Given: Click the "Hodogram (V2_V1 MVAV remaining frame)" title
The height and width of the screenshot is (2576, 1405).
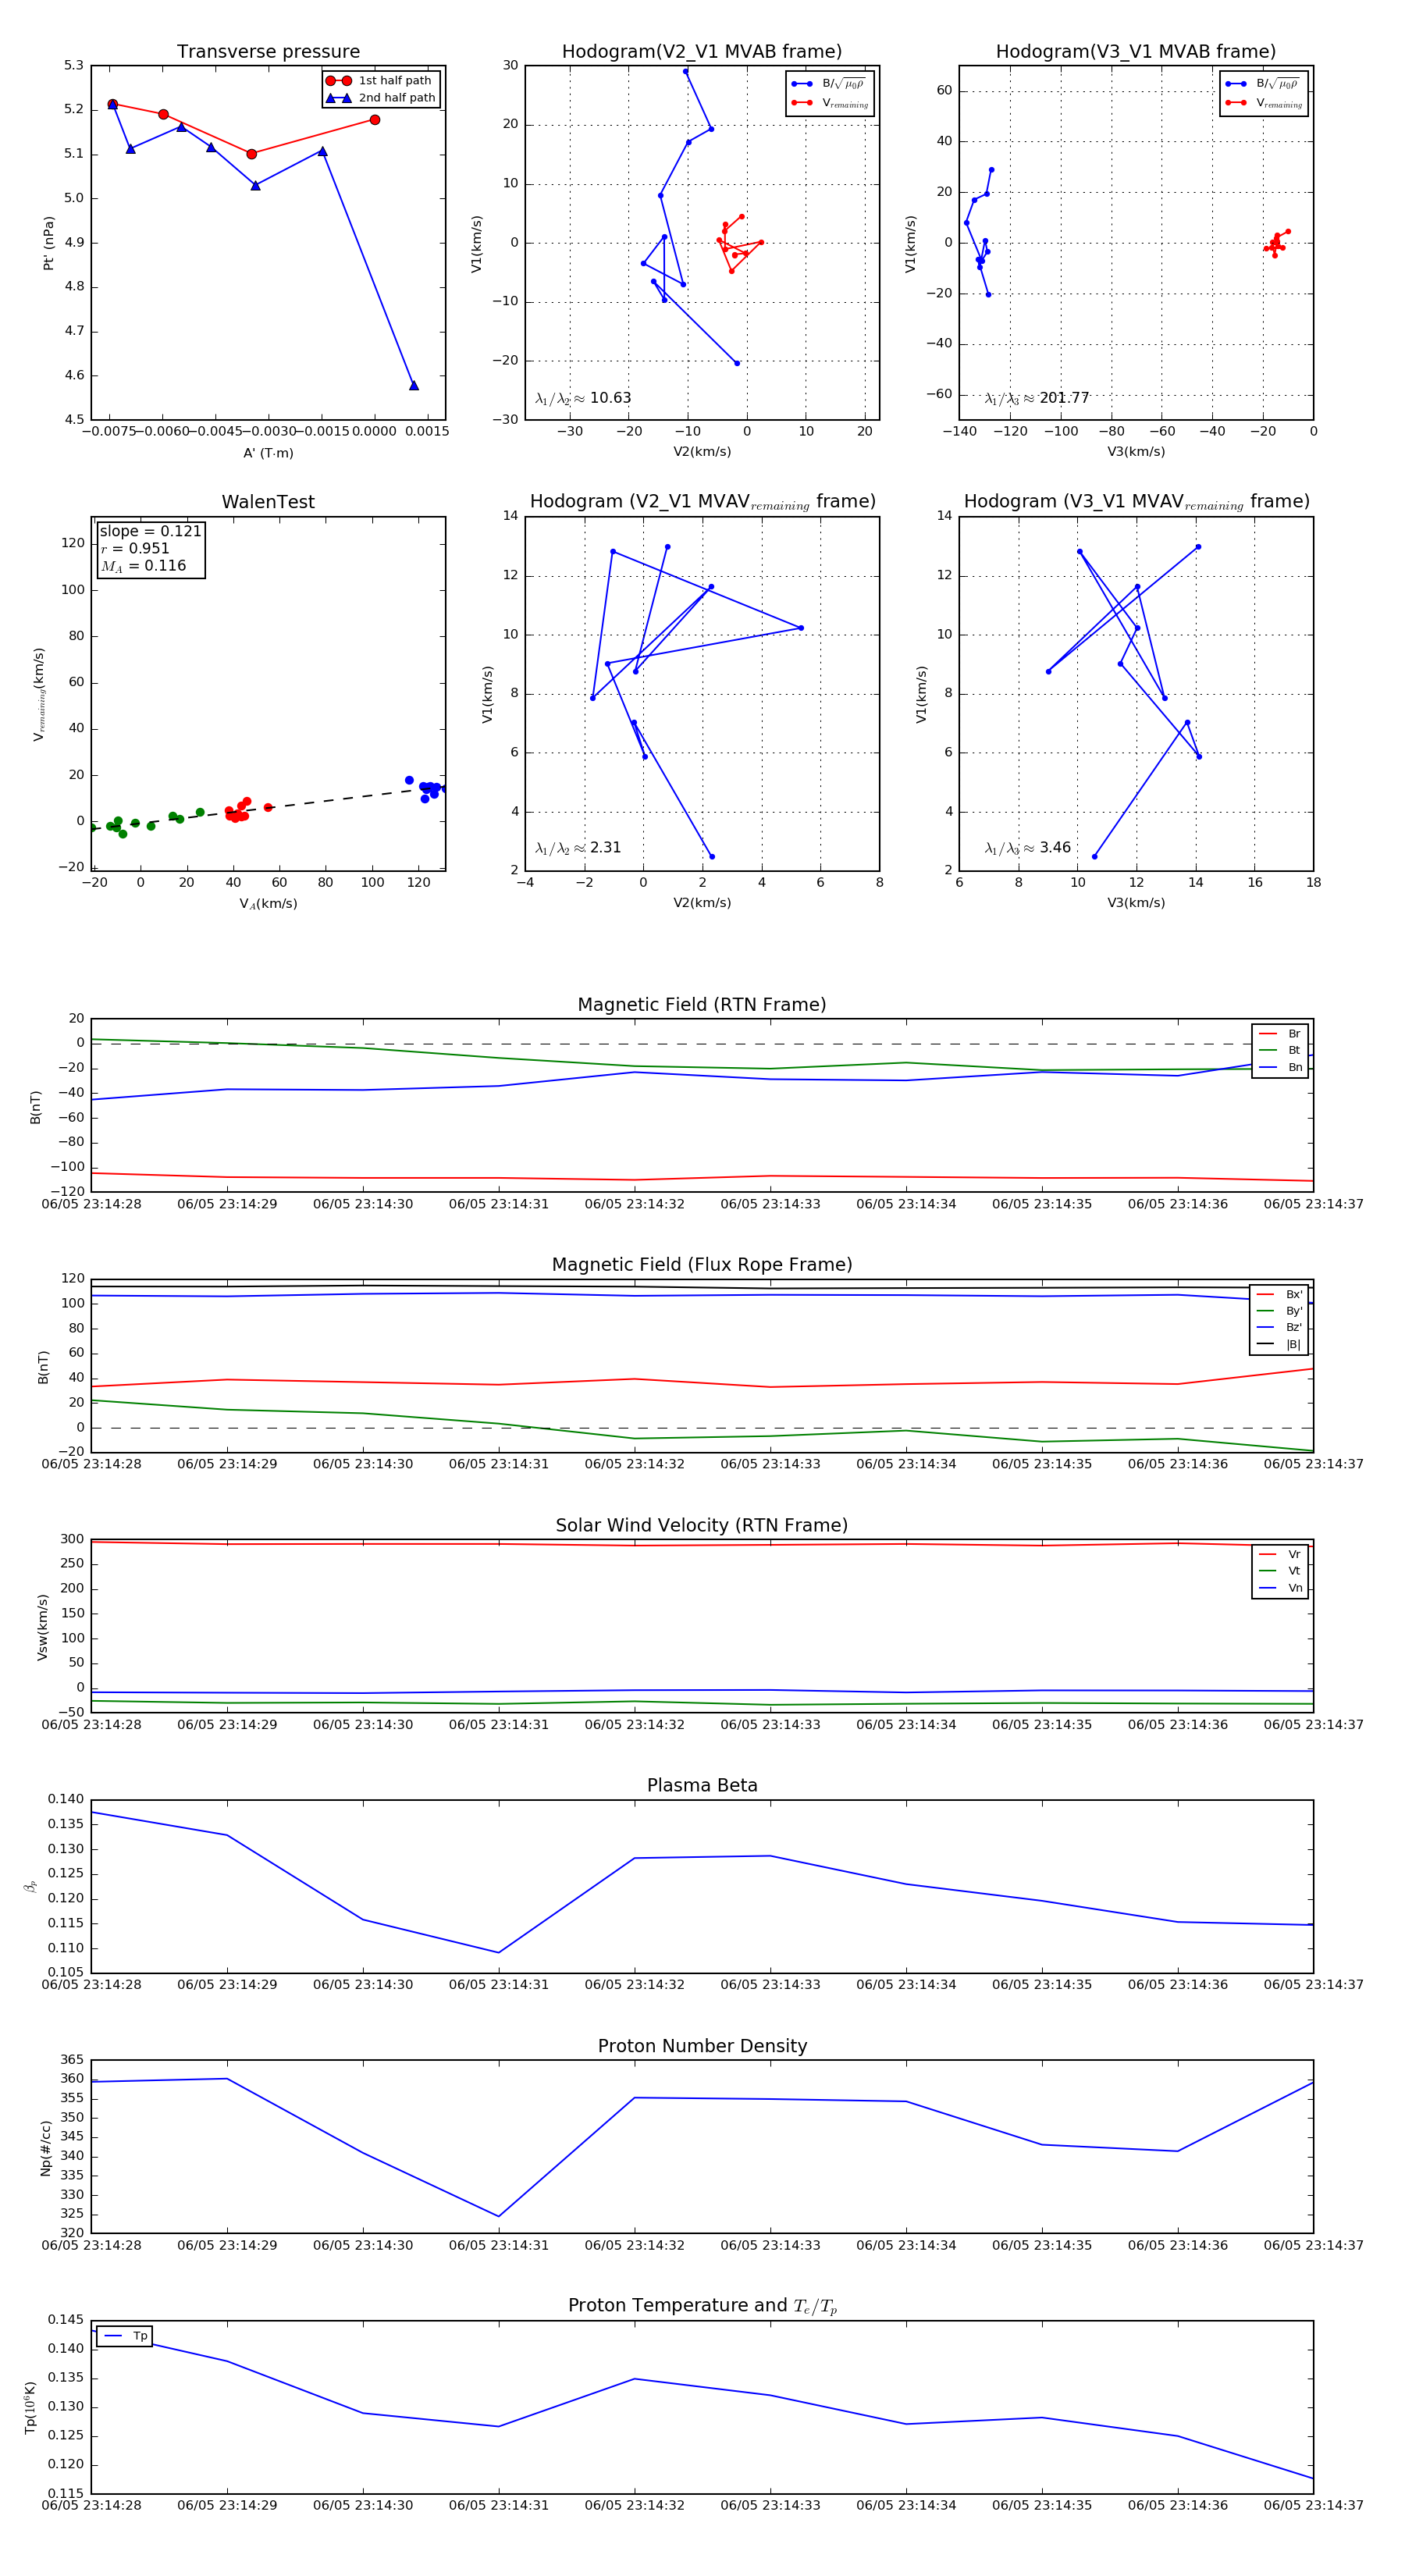Looking at the screenshot, I should 702,502.
